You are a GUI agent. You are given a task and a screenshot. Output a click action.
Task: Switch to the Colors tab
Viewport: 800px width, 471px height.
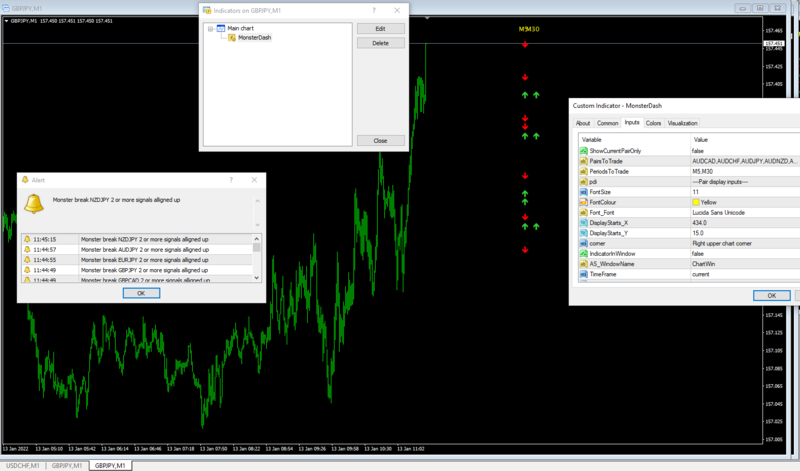[653, 123]
